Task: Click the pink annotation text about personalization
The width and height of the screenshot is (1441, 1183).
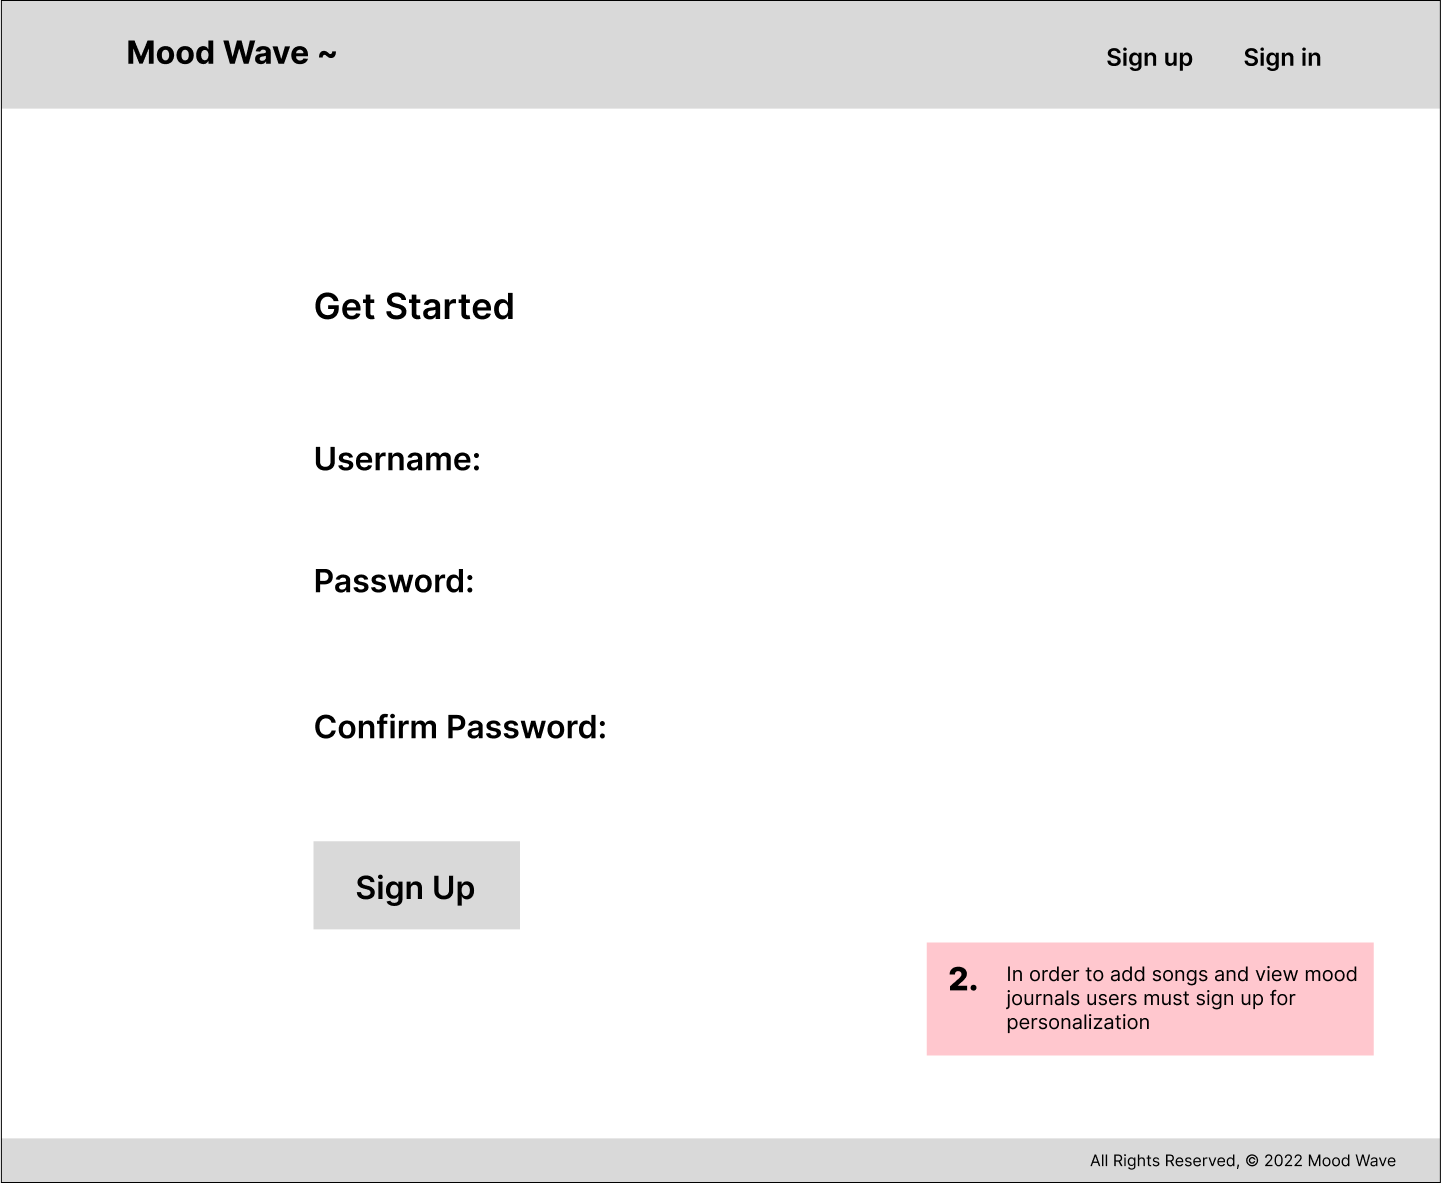Action: pos(1181,998)
